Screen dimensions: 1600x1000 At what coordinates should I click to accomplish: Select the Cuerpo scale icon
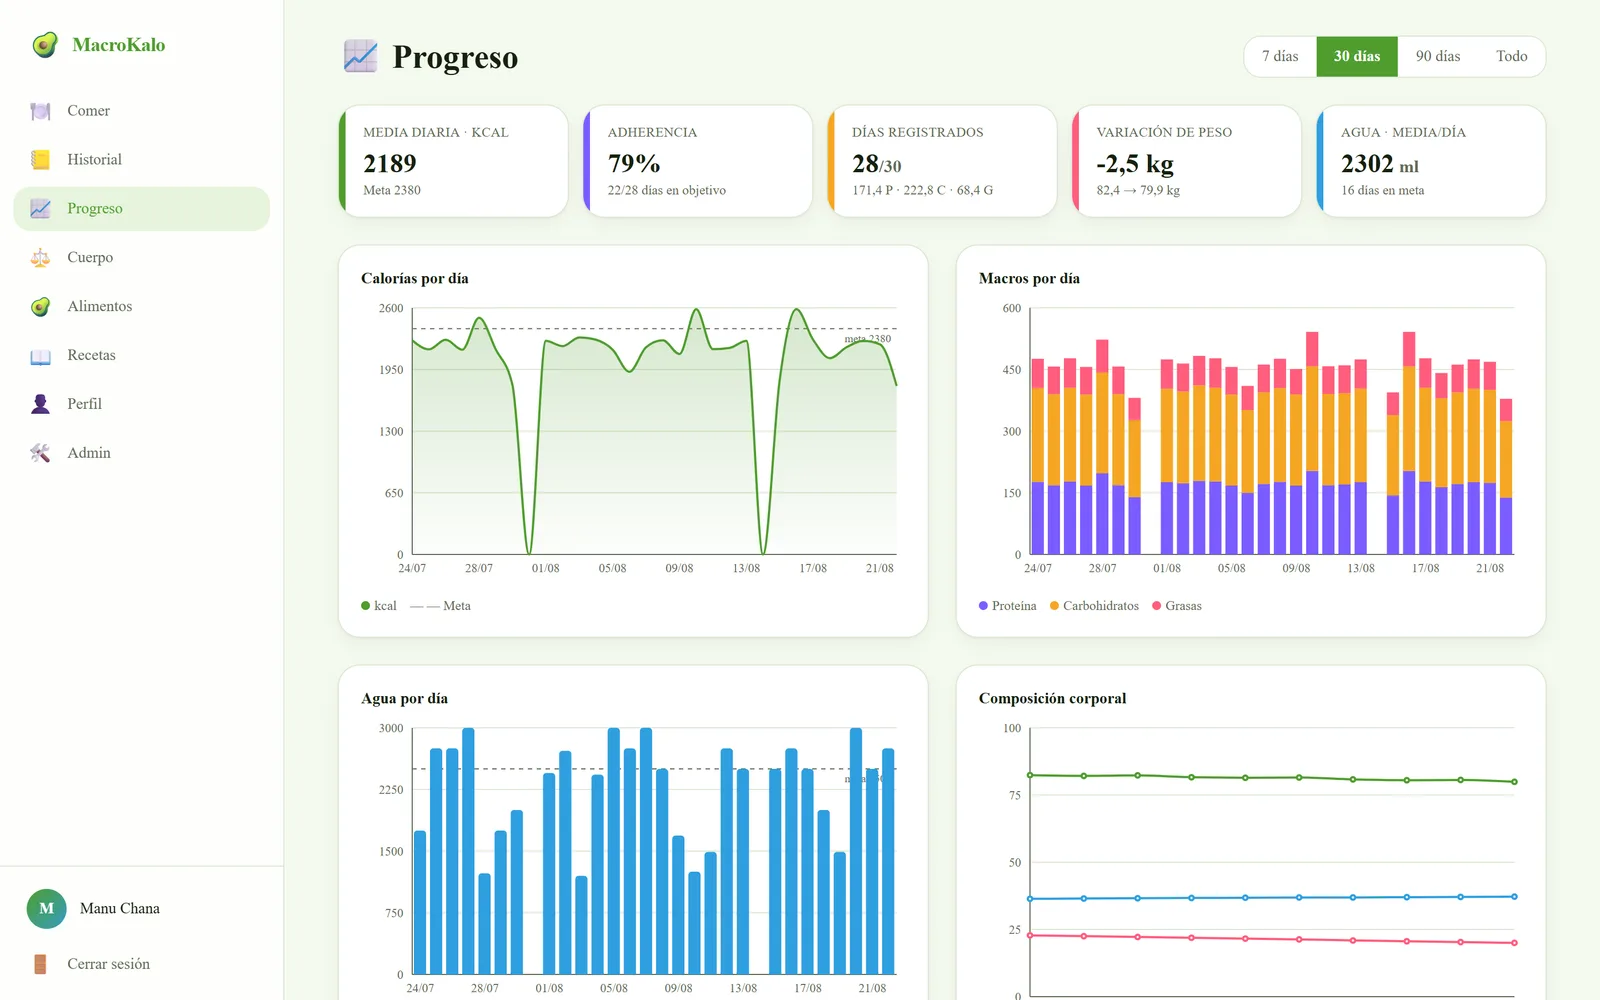click(x=40, y=258)
